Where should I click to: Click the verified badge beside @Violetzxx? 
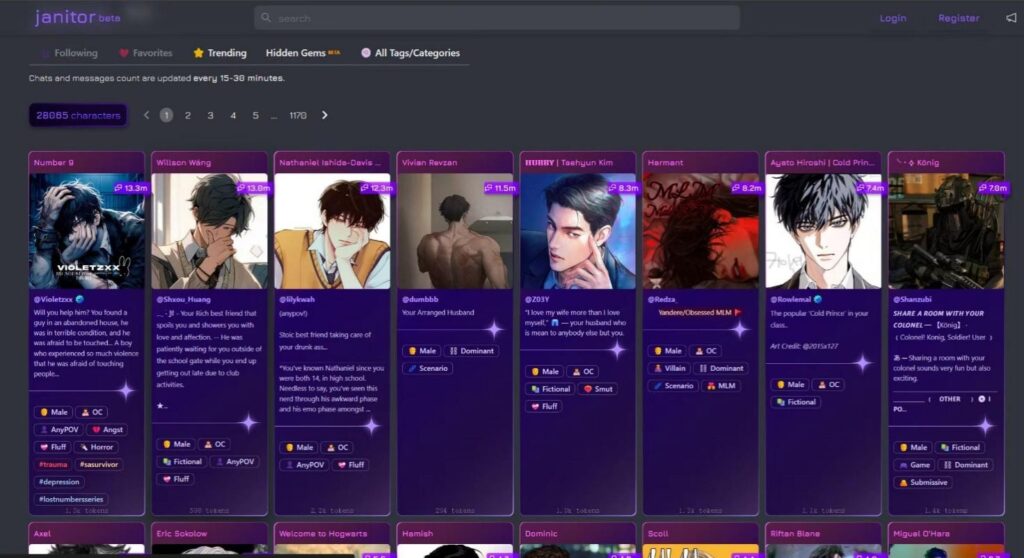[81, 299]
